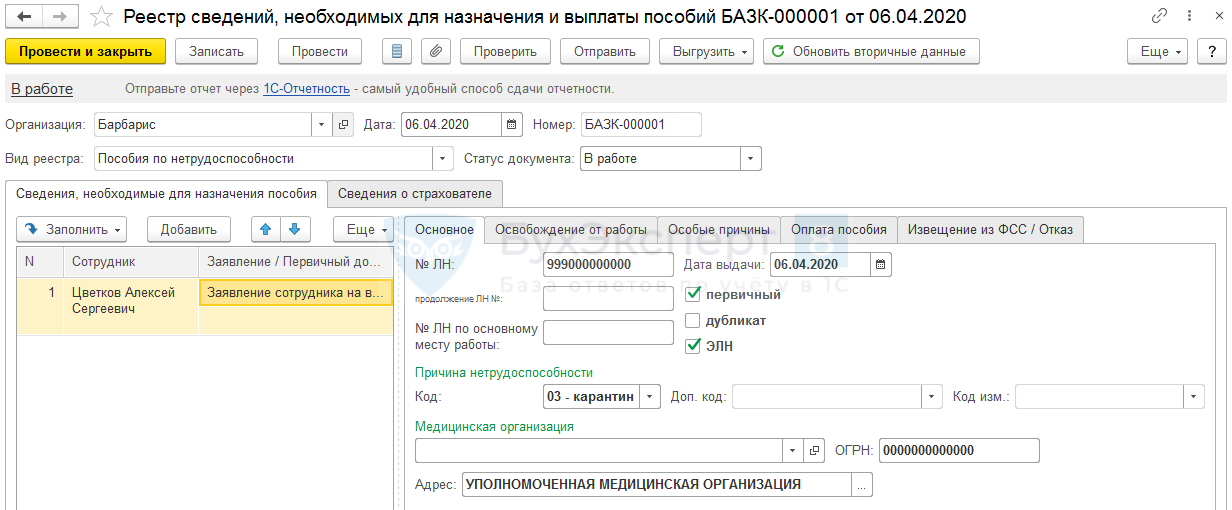The height and width of the screenshot is (510, 1232).
Task: Click into the № ЛН input field
Action: click(608, 265)
